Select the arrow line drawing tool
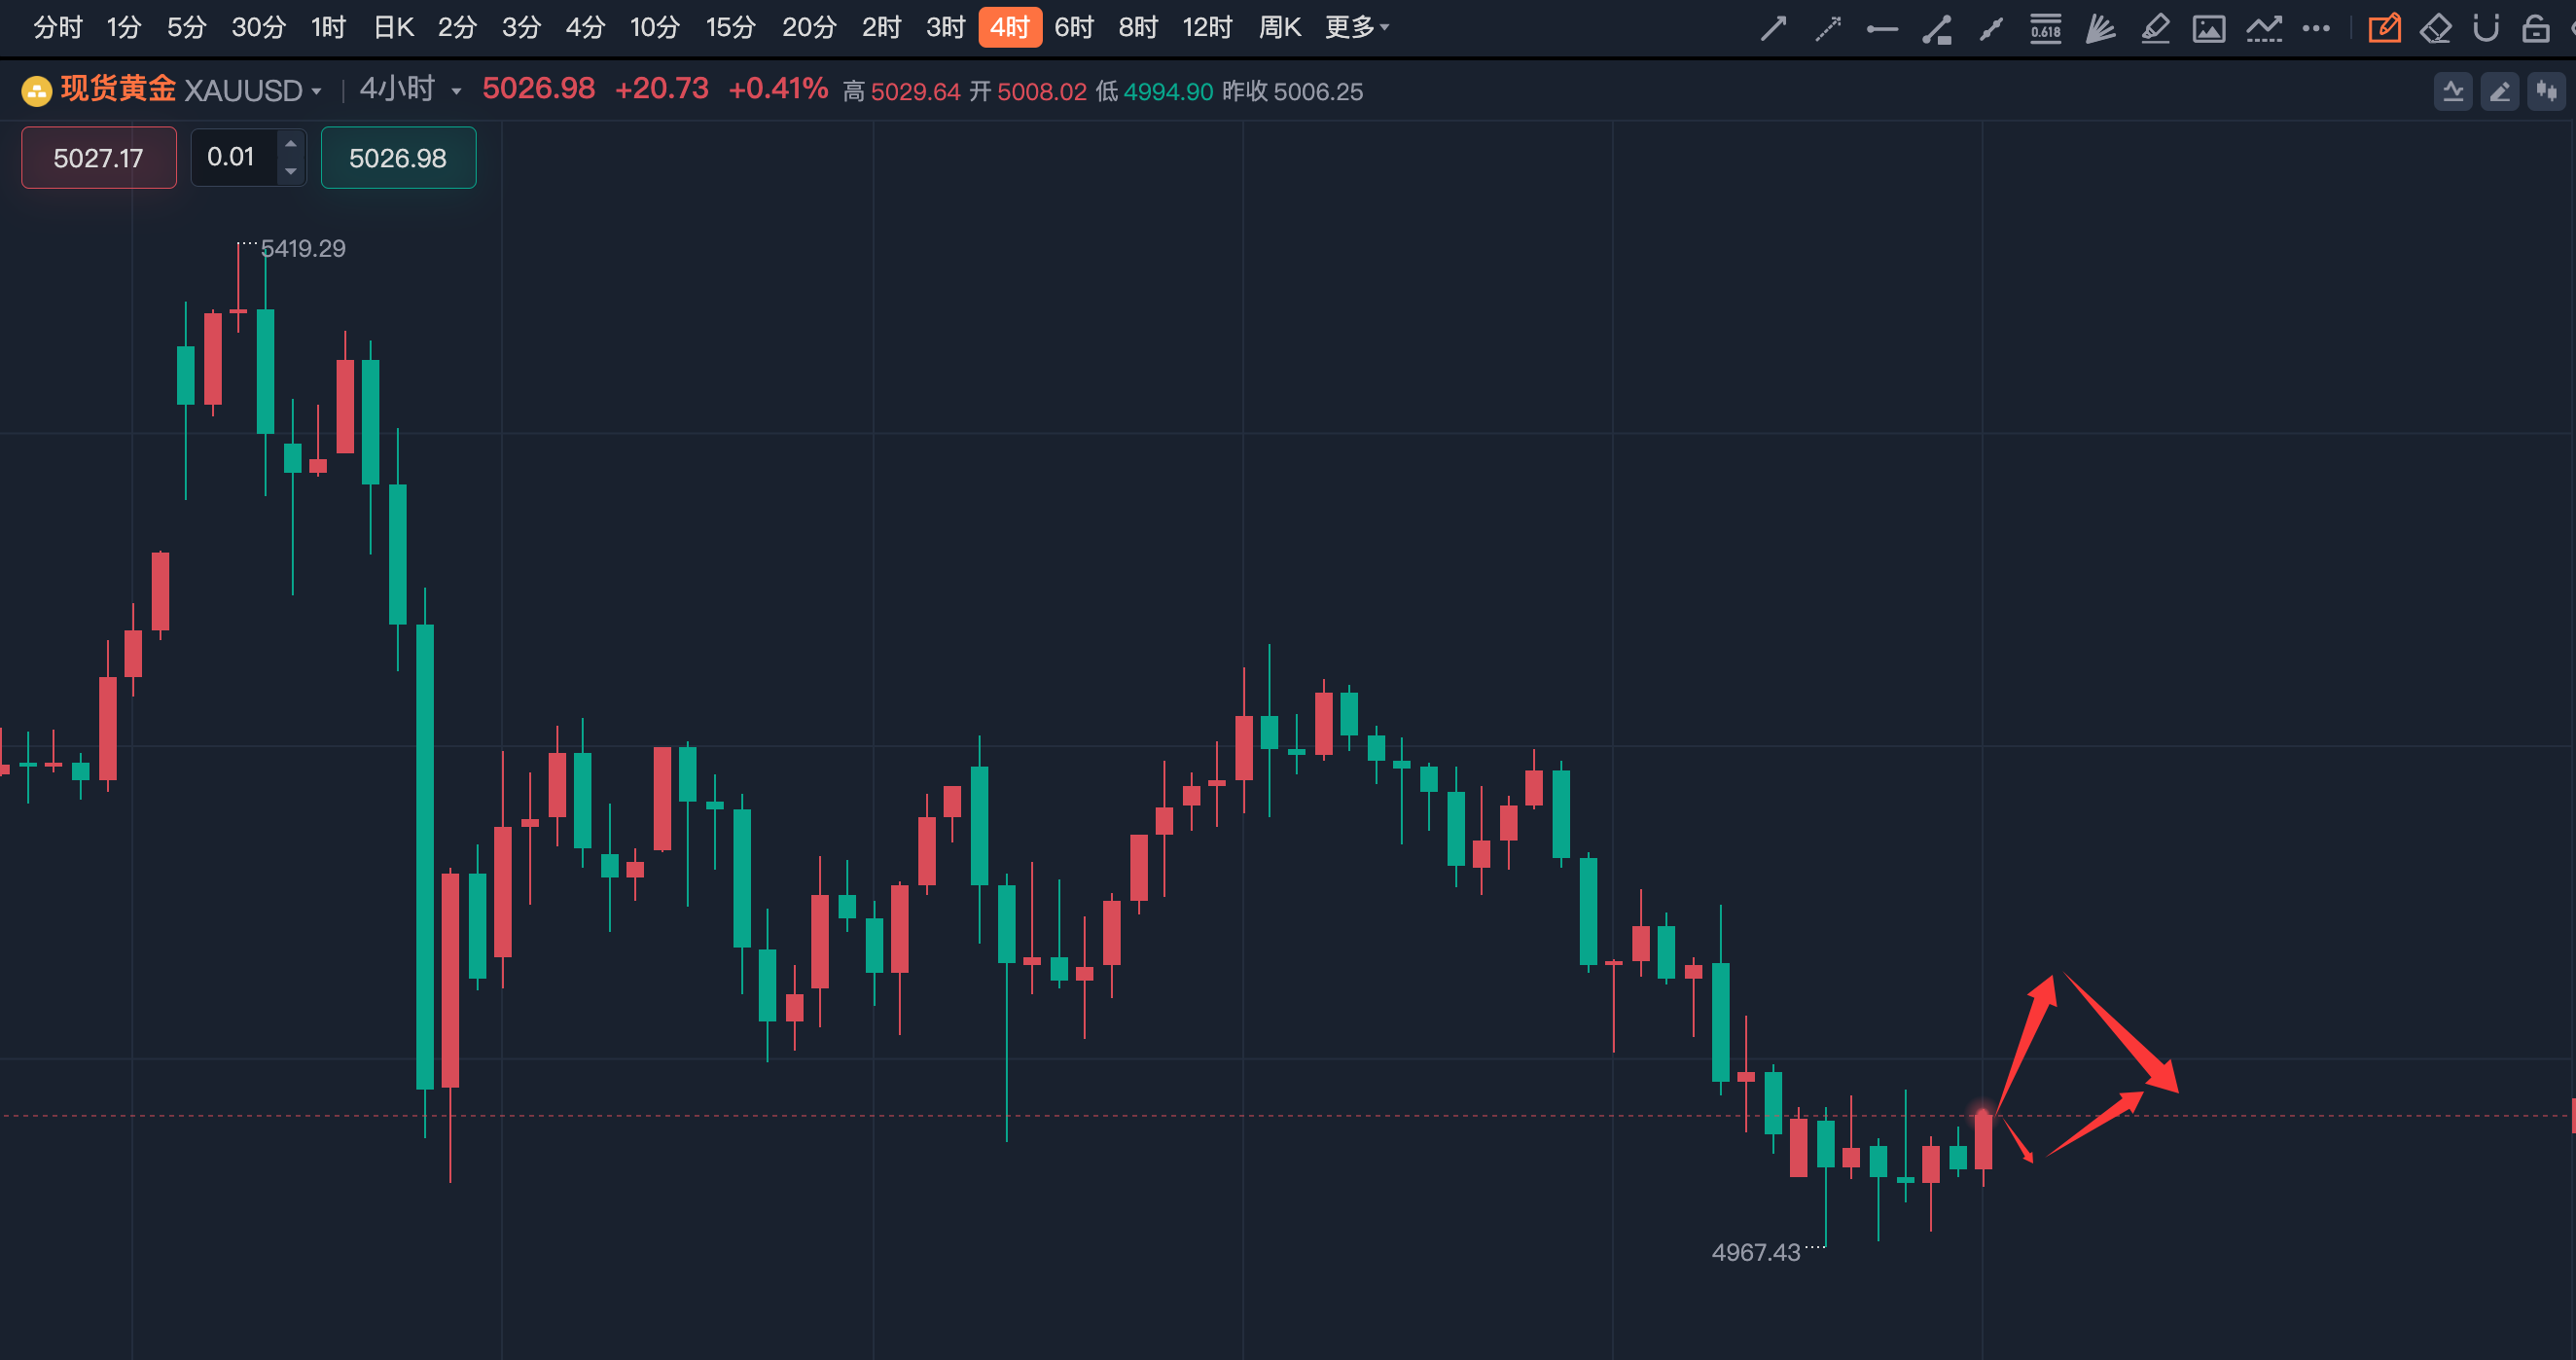The width and height of the screenshot is (2576, 1360). click(x=1773, y=28)
